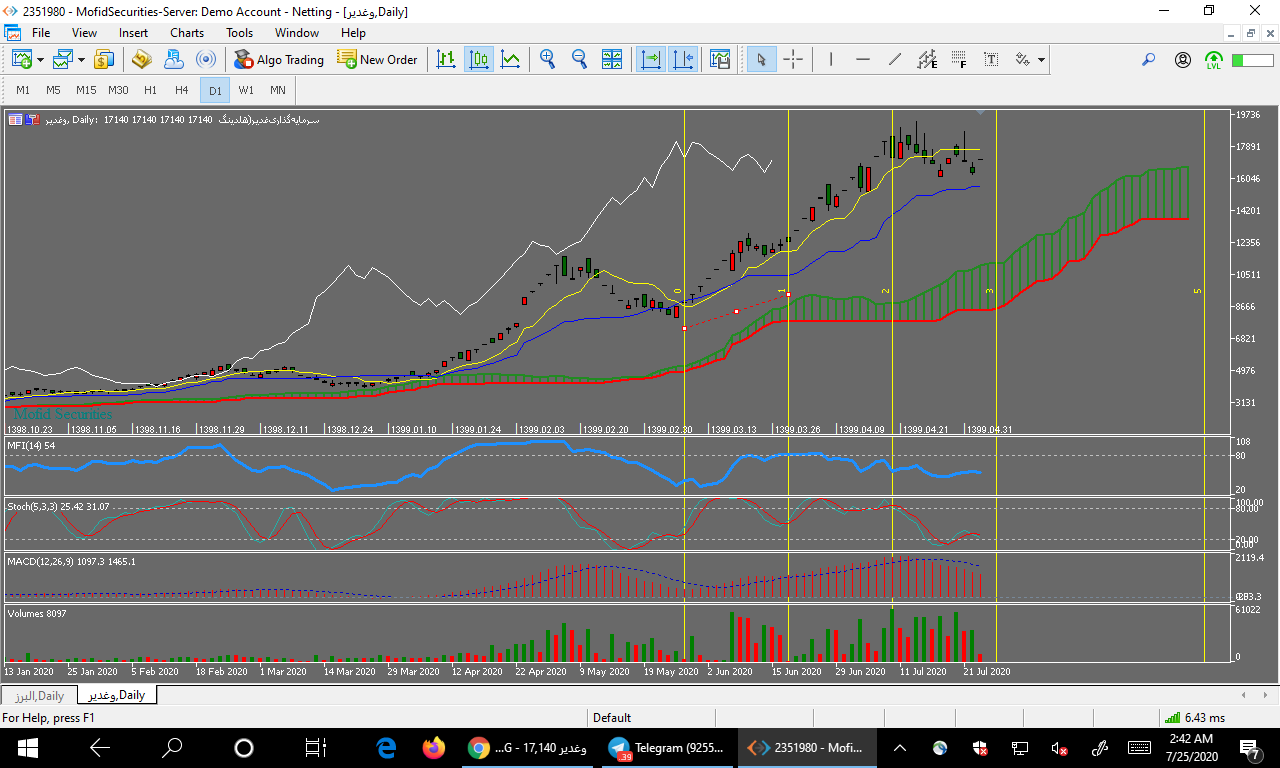Select the cursor arrow tool
This screenshot has width=1280, height=768.
(x=761, y=60)
